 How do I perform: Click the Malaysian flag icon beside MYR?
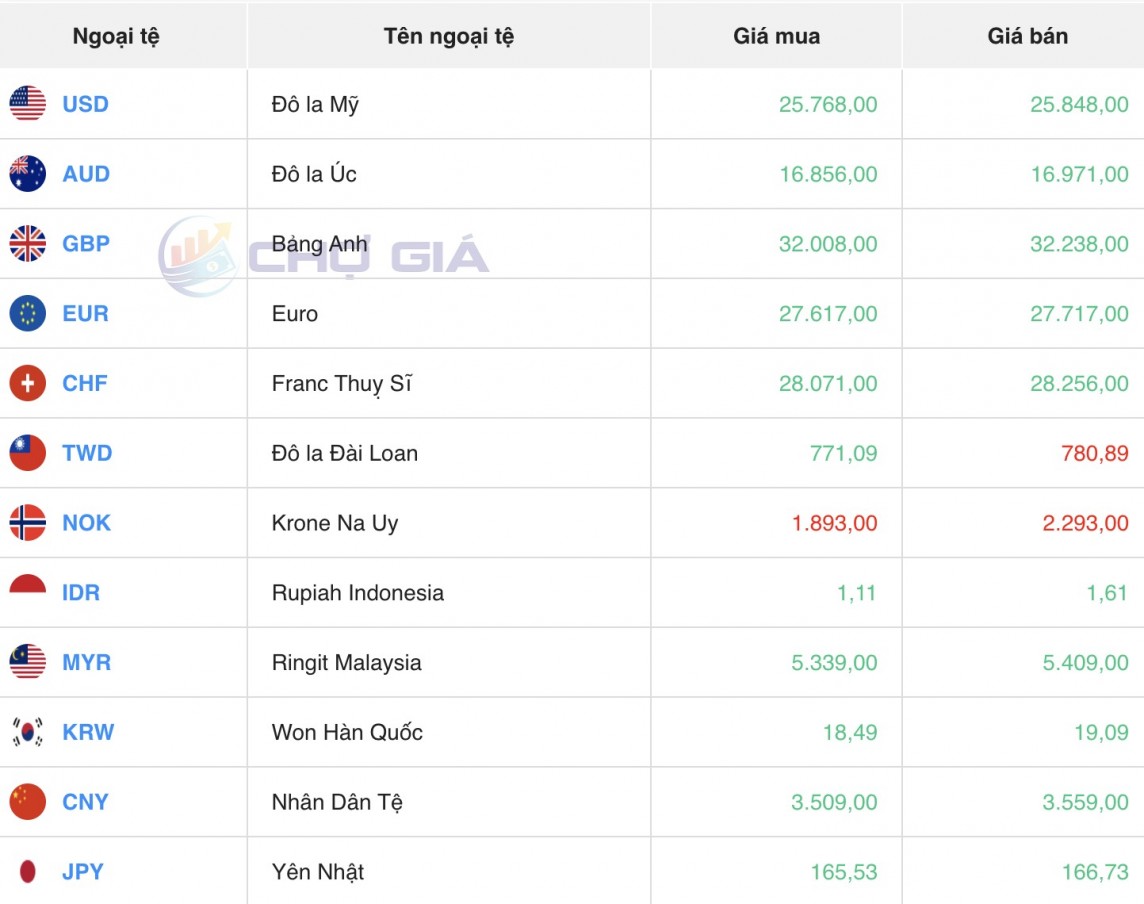click(27, 662)
